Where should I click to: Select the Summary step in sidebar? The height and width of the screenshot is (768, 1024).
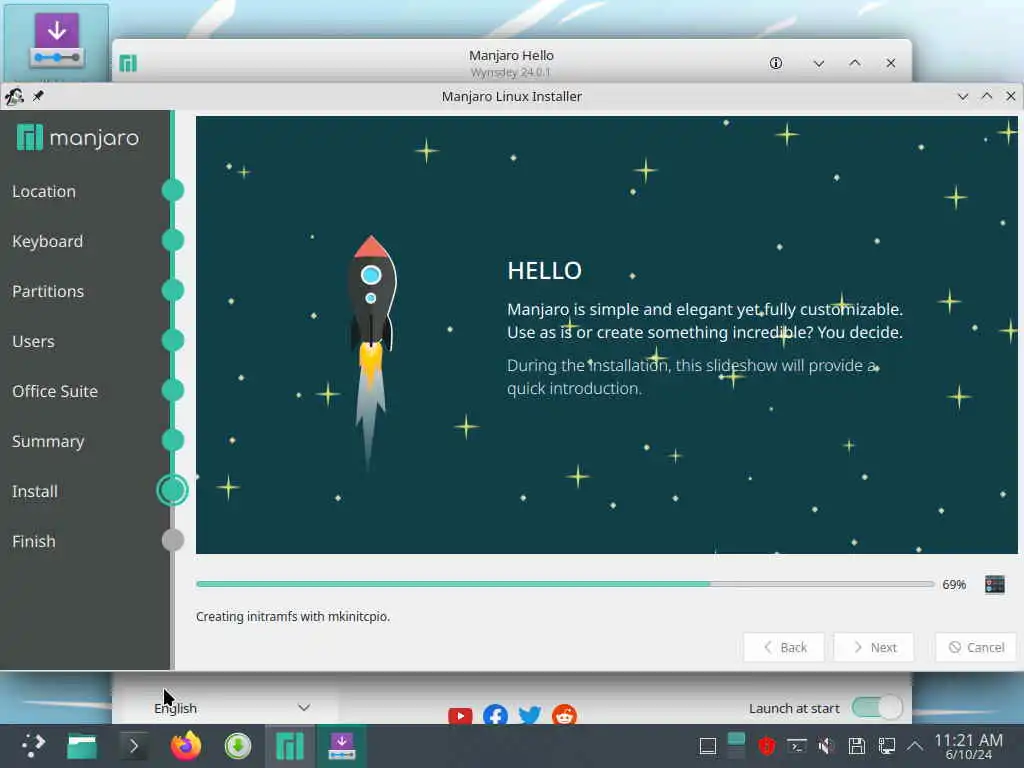tap(48, 441)
